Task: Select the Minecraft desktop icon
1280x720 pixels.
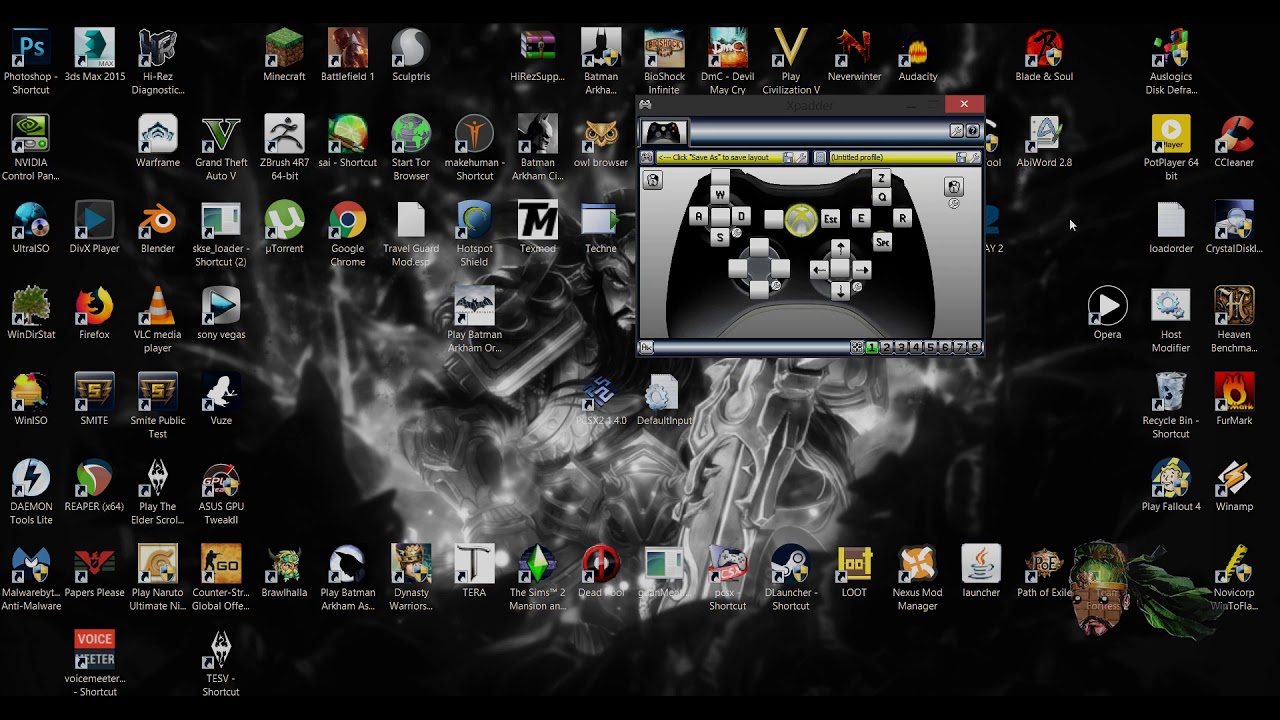Action: 284,56
